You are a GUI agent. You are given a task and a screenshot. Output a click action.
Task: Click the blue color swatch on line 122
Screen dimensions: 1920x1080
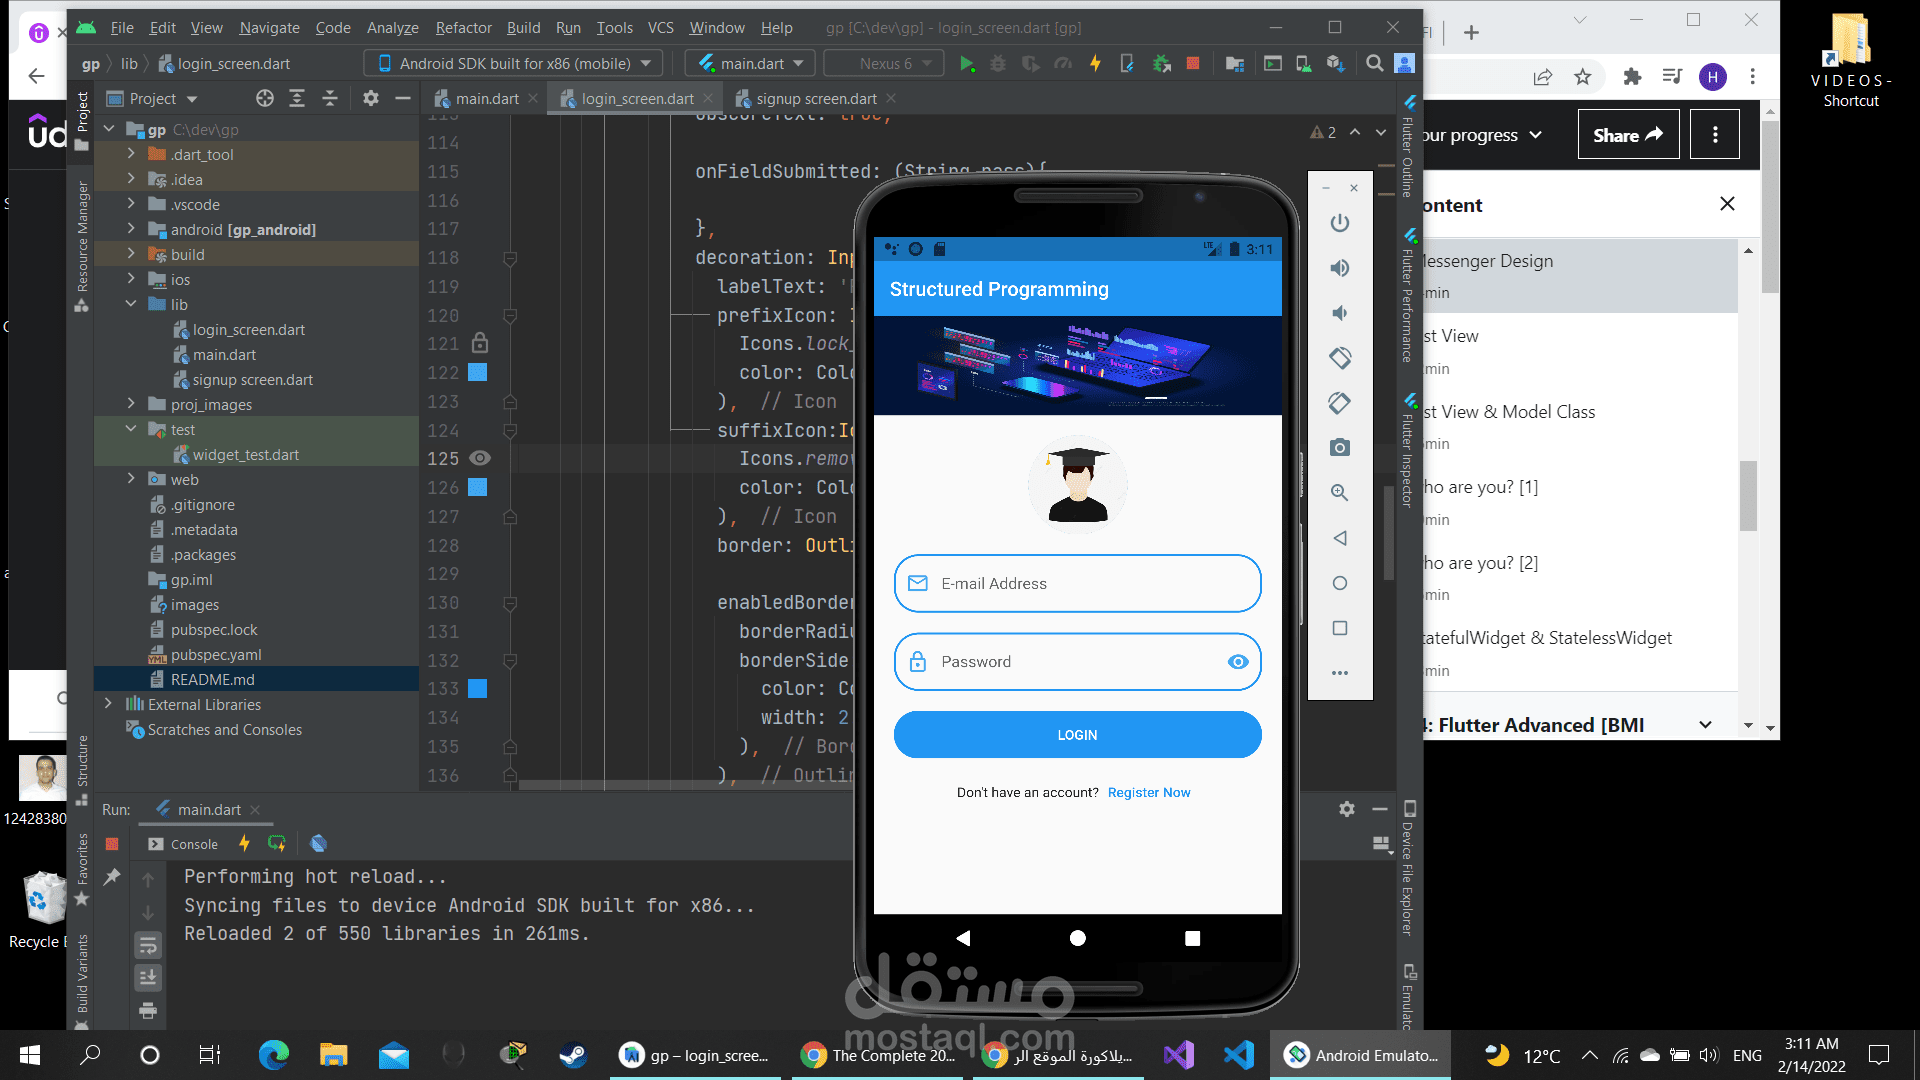pos(478,372)
